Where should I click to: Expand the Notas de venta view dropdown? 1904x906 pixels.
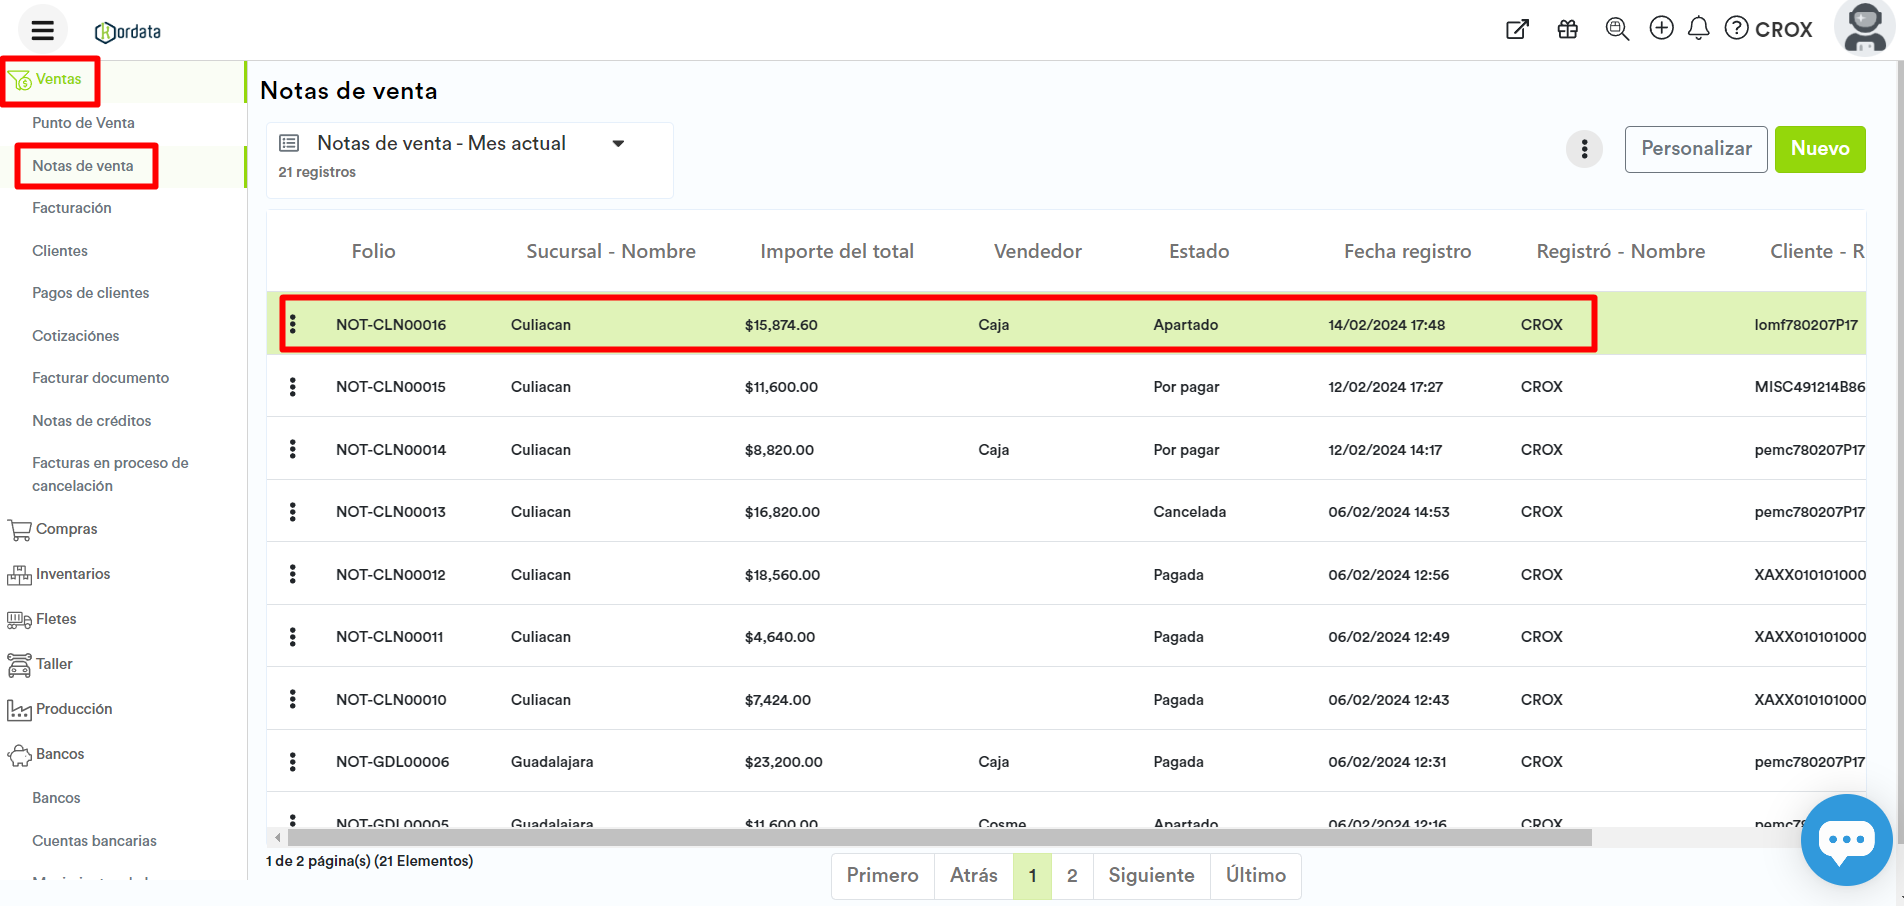[618, 144]
